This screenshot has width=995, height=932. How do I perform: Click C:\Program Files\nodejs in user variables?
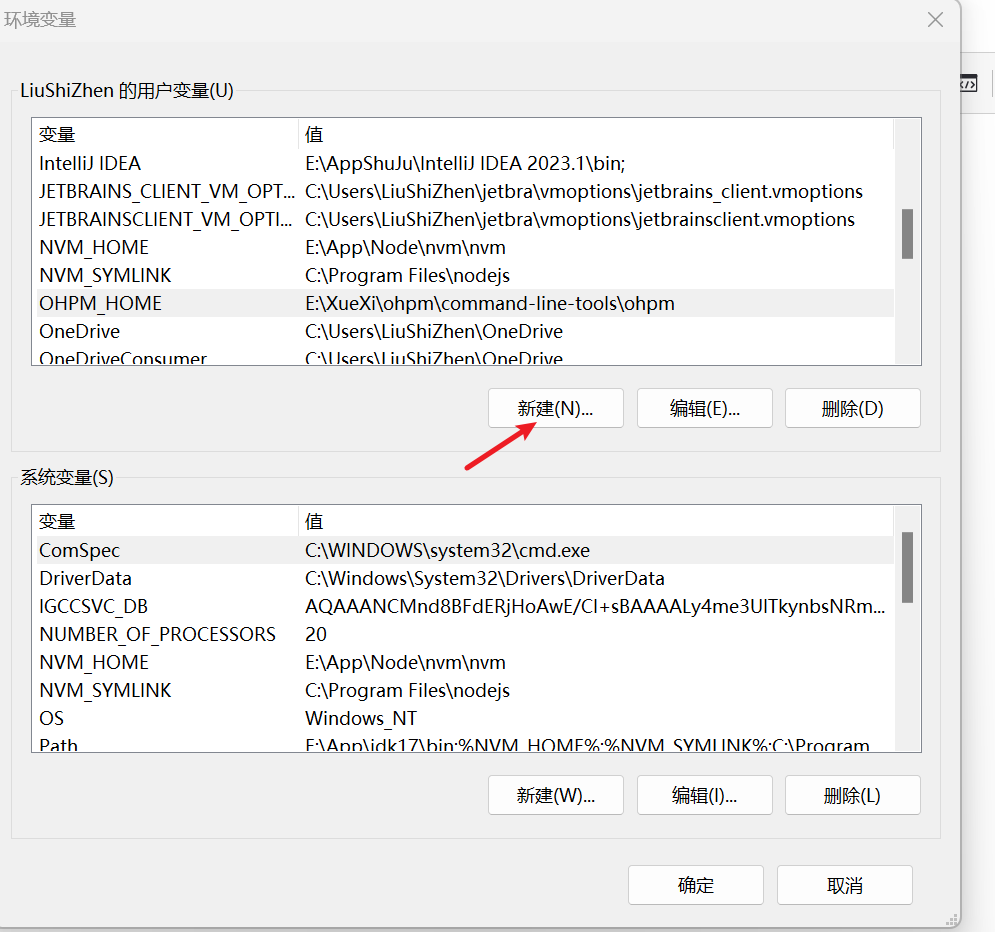pyautogui.click(x=407, y=275)
